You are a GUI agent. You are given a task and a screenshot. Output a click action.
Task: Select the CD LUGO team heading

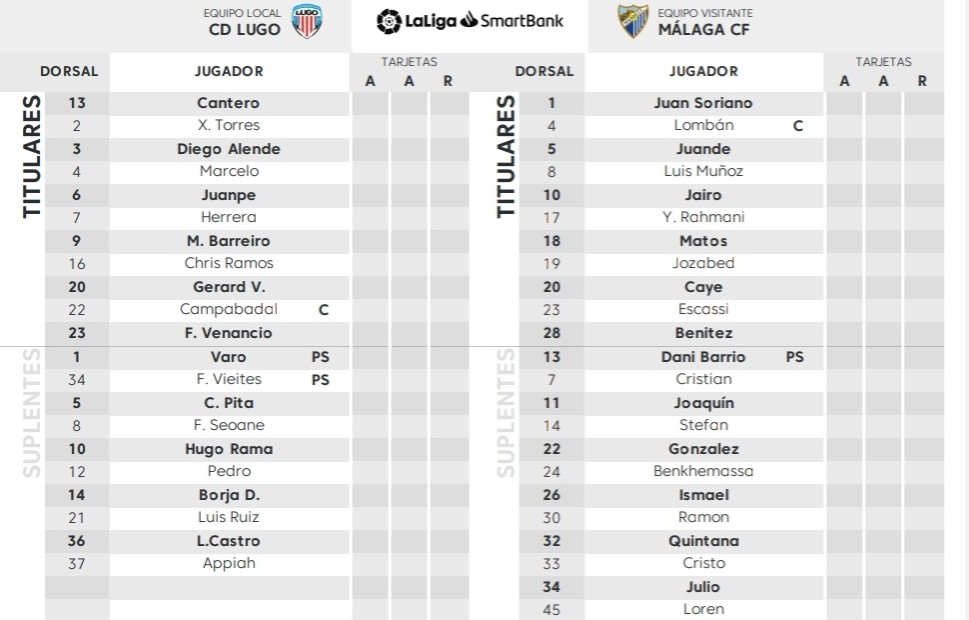(x=244, y=29)
